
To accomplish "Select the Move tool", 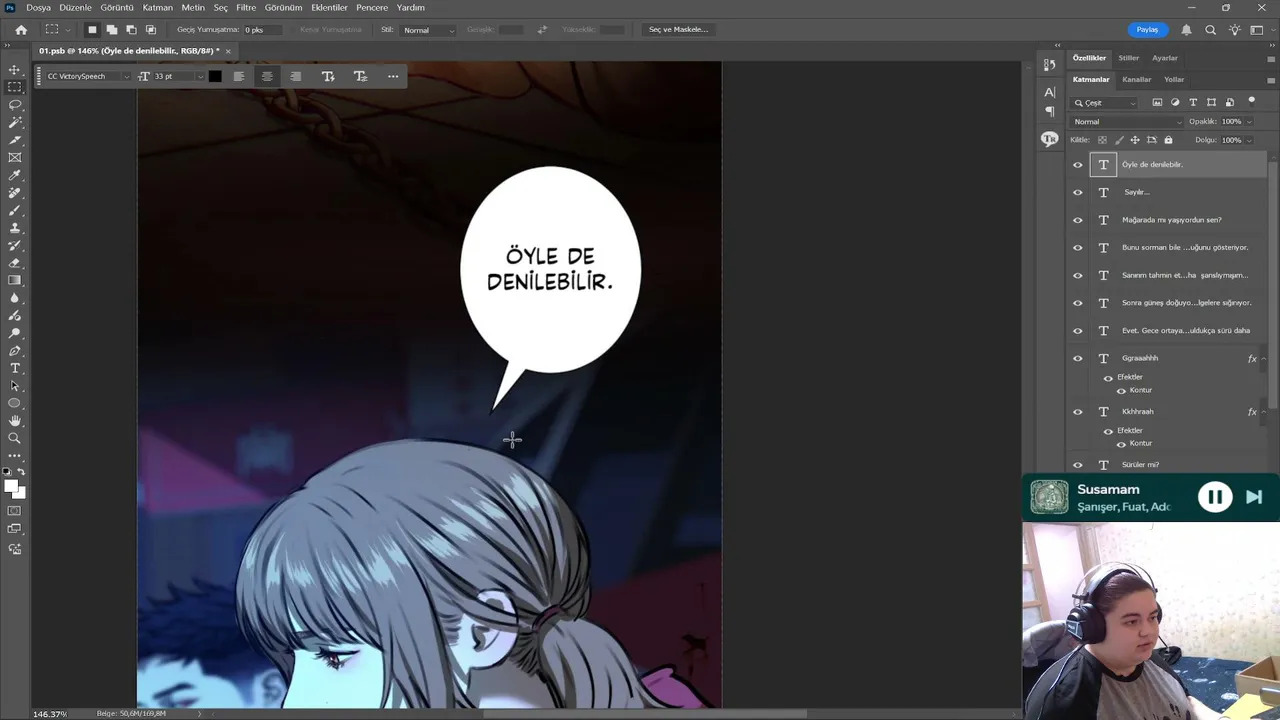I will pos(14,70).
